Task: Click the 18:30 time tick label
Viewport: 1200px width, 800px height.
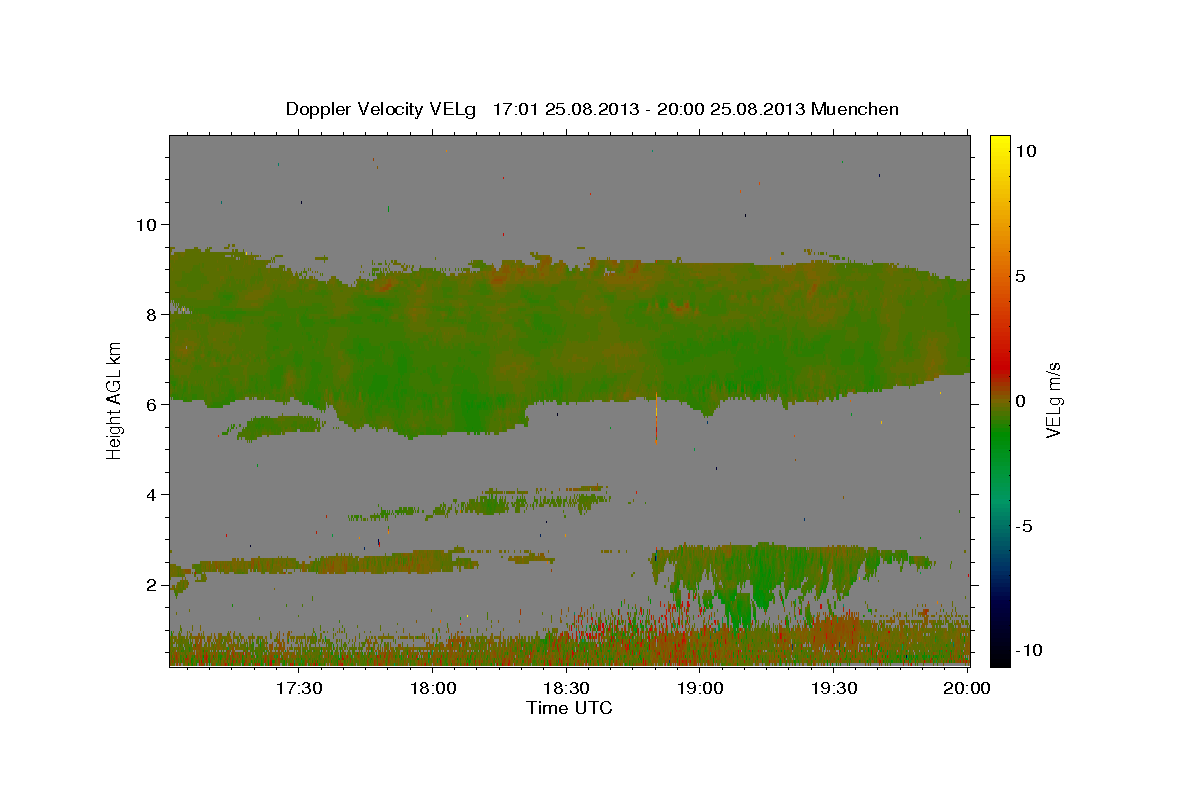Action: coord(566,688)
